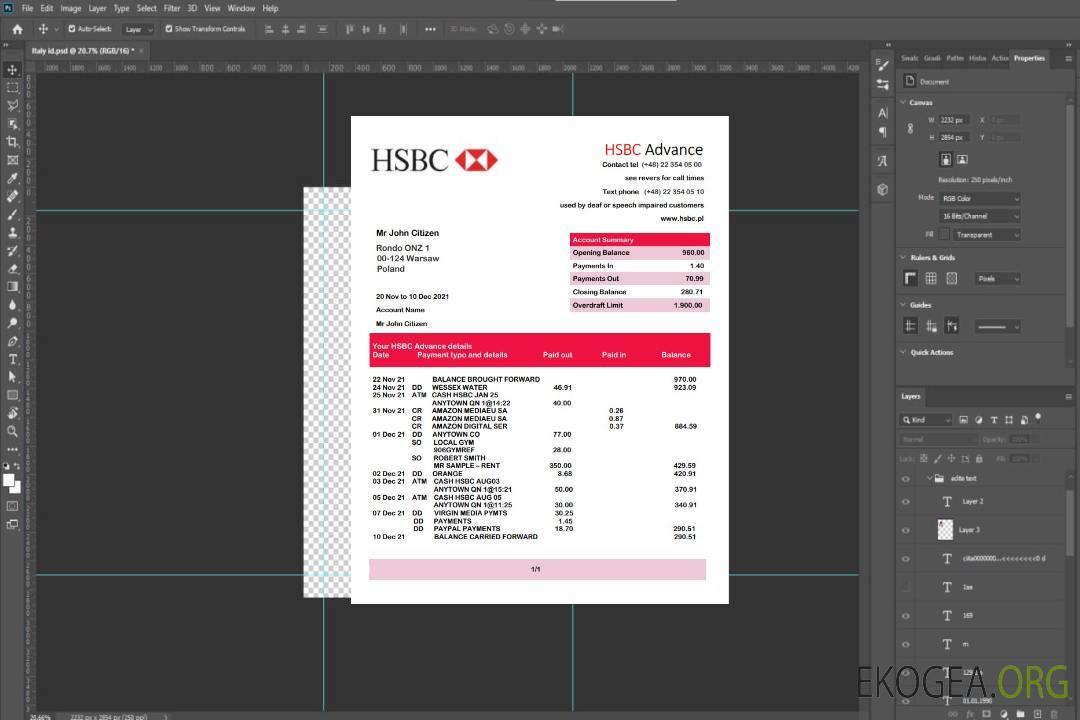The height and width of the screenshot is (720, 1080).
Task: Open the 3D panel cube icon
Action: pyautogui.click(x=883, y=189)
